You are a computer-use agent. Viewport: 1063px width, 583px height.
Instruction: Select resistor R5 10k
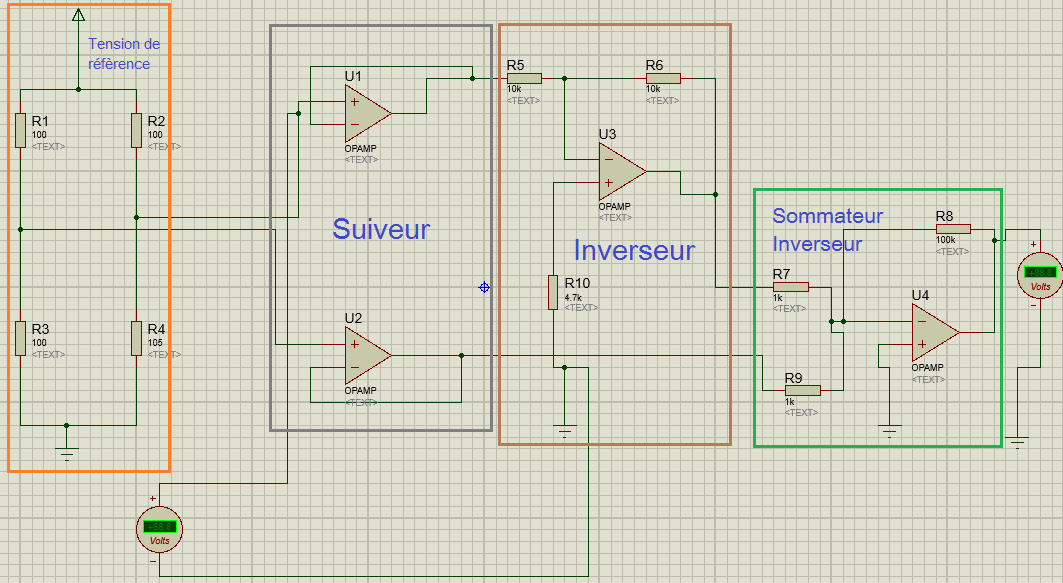point(524,79)
